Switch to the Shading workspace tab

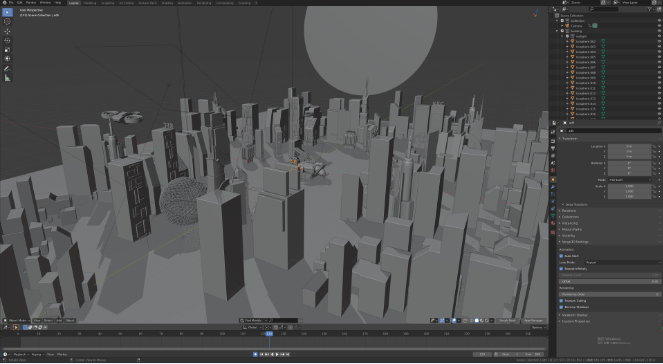(167, 3)
